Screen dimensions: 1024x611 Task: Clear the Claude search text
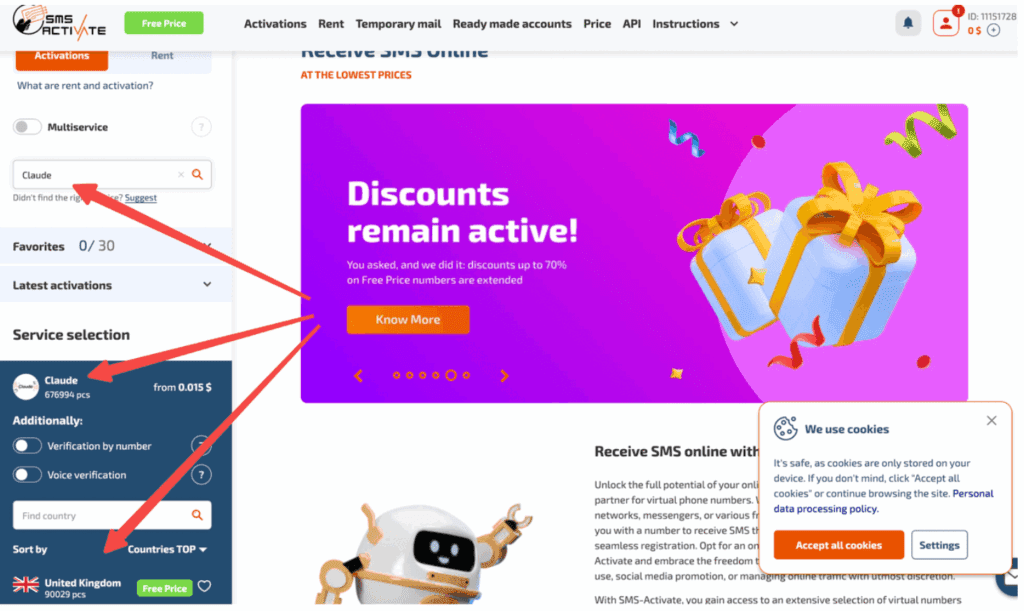[x=181, y=174]
